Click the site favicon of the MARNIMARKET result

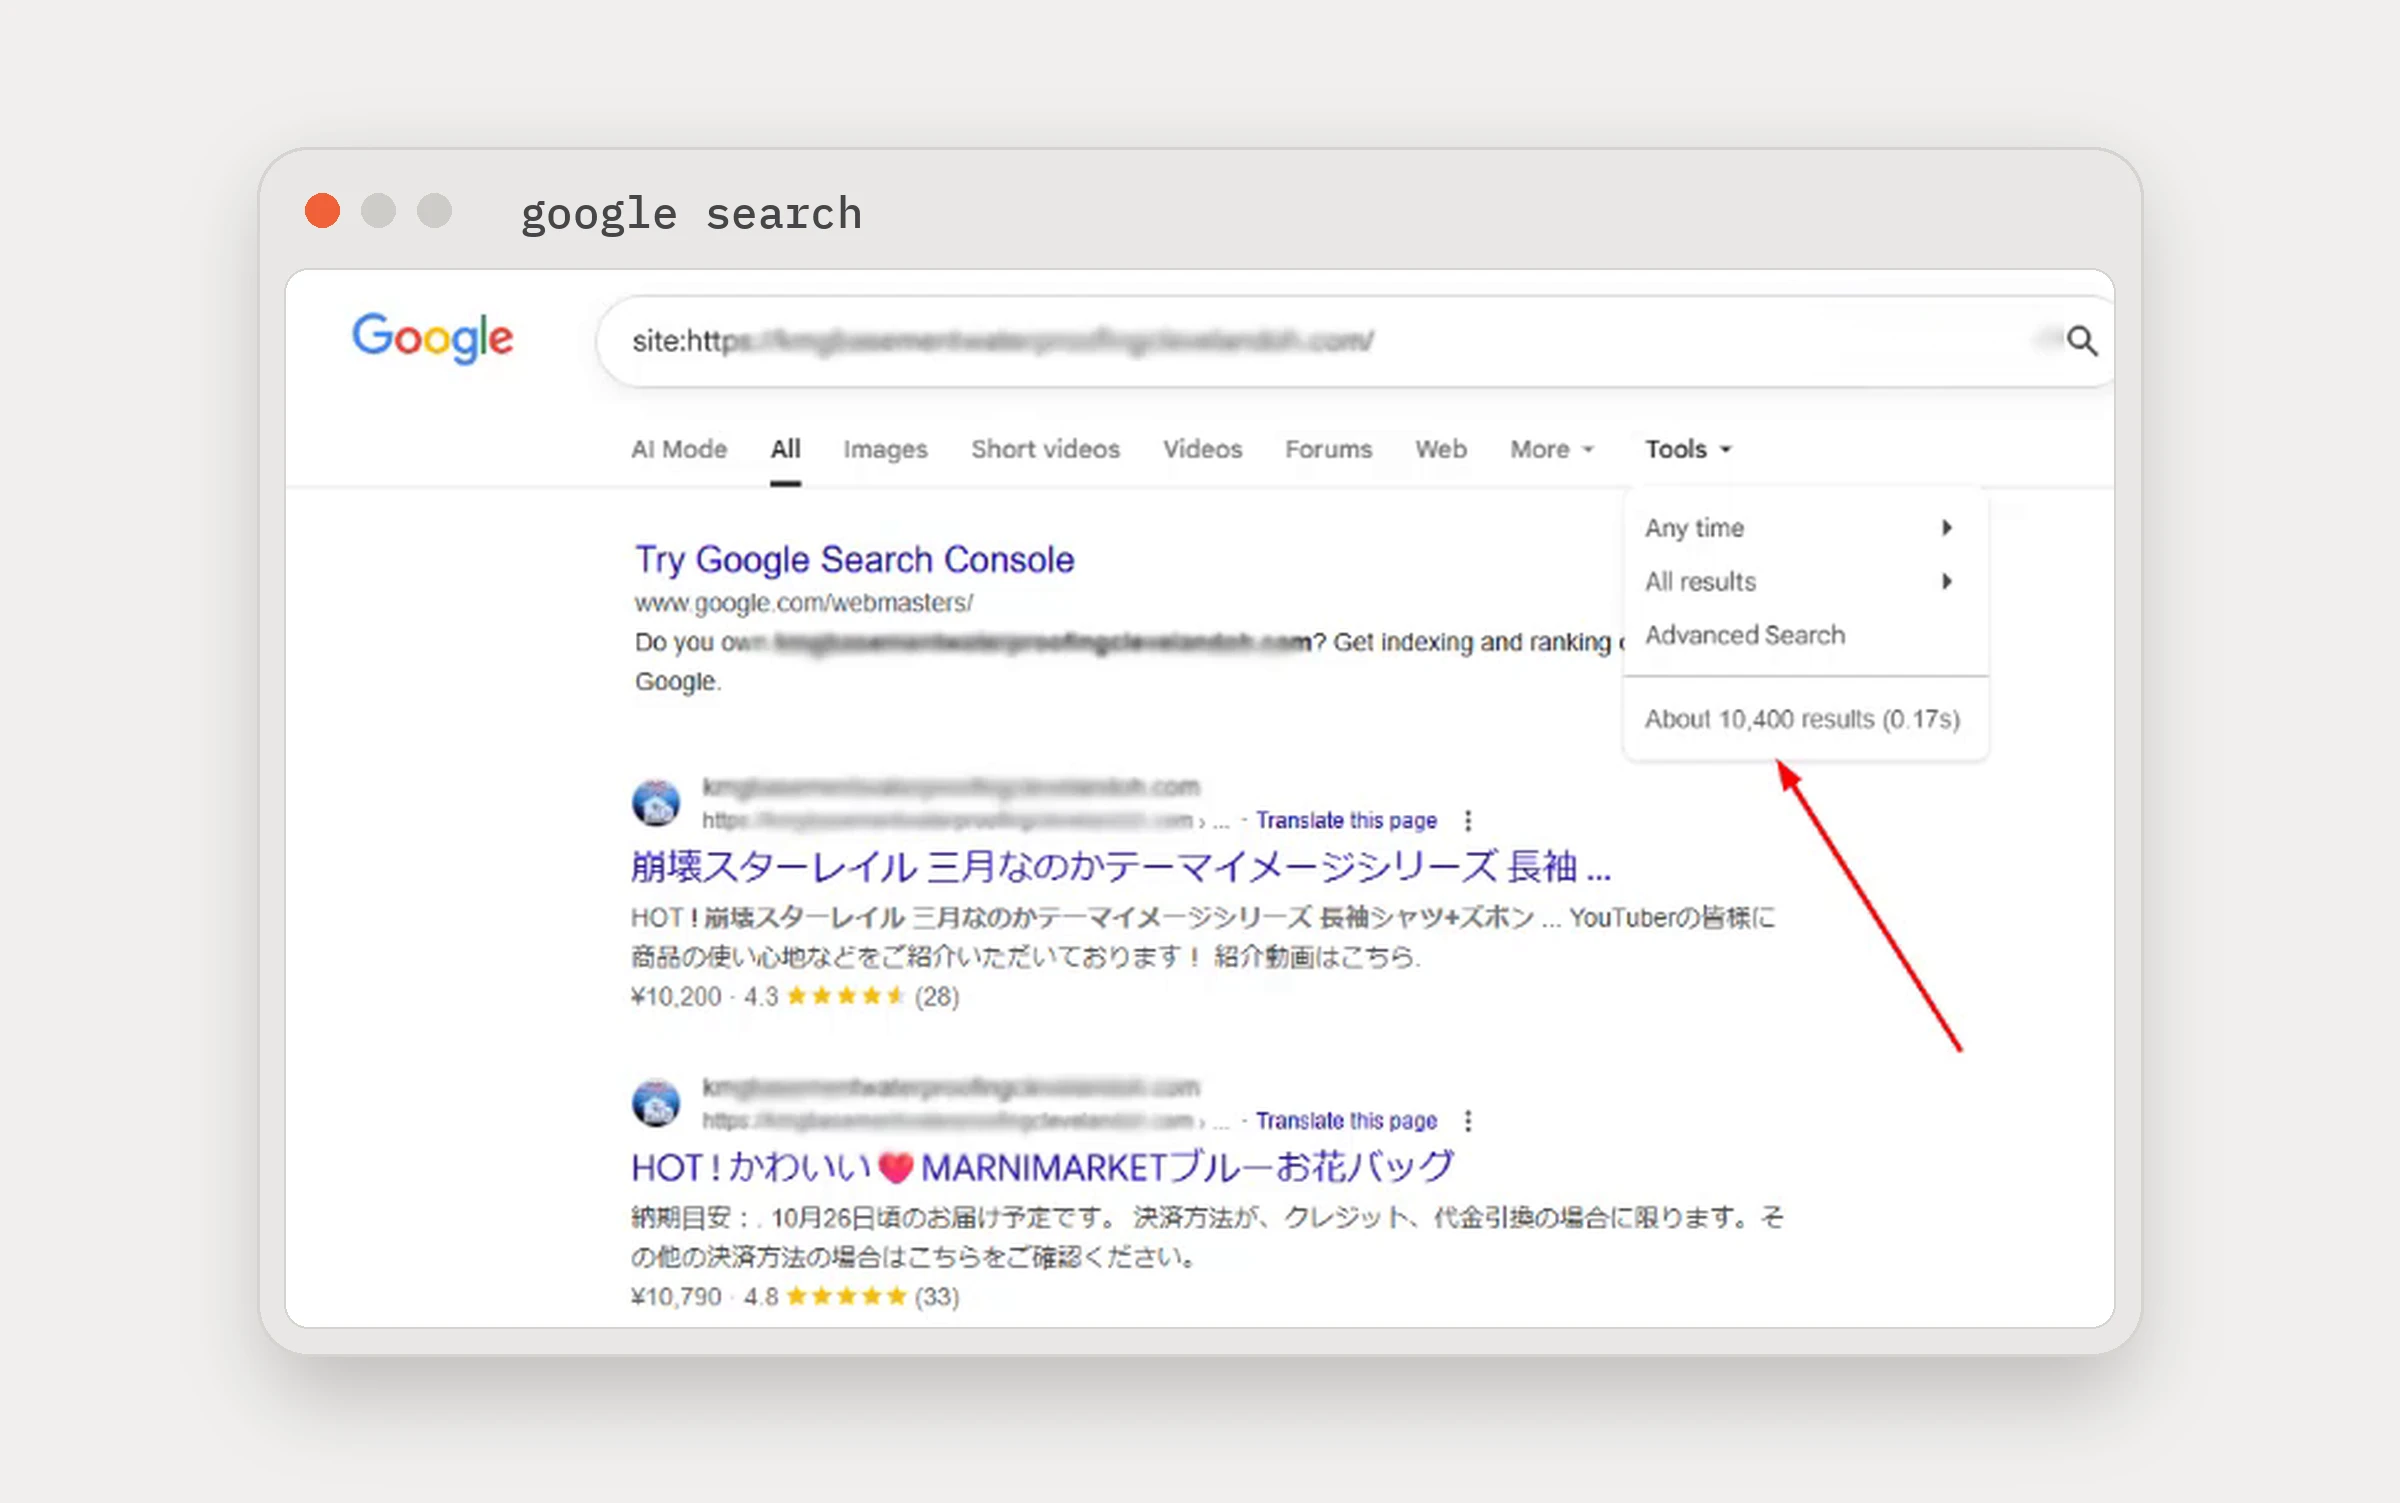[x=656, y=1103]
